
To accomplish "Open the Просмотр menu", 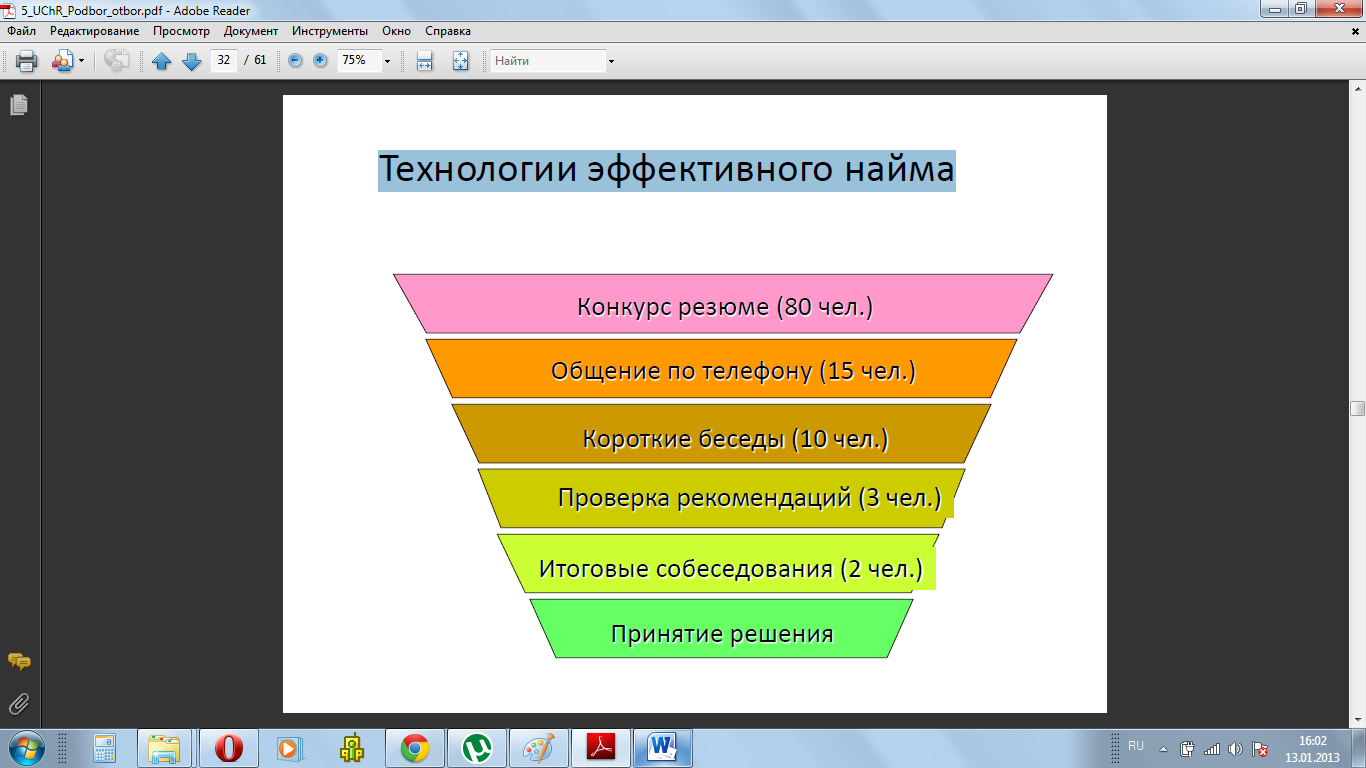I will [x=181, y=31].
